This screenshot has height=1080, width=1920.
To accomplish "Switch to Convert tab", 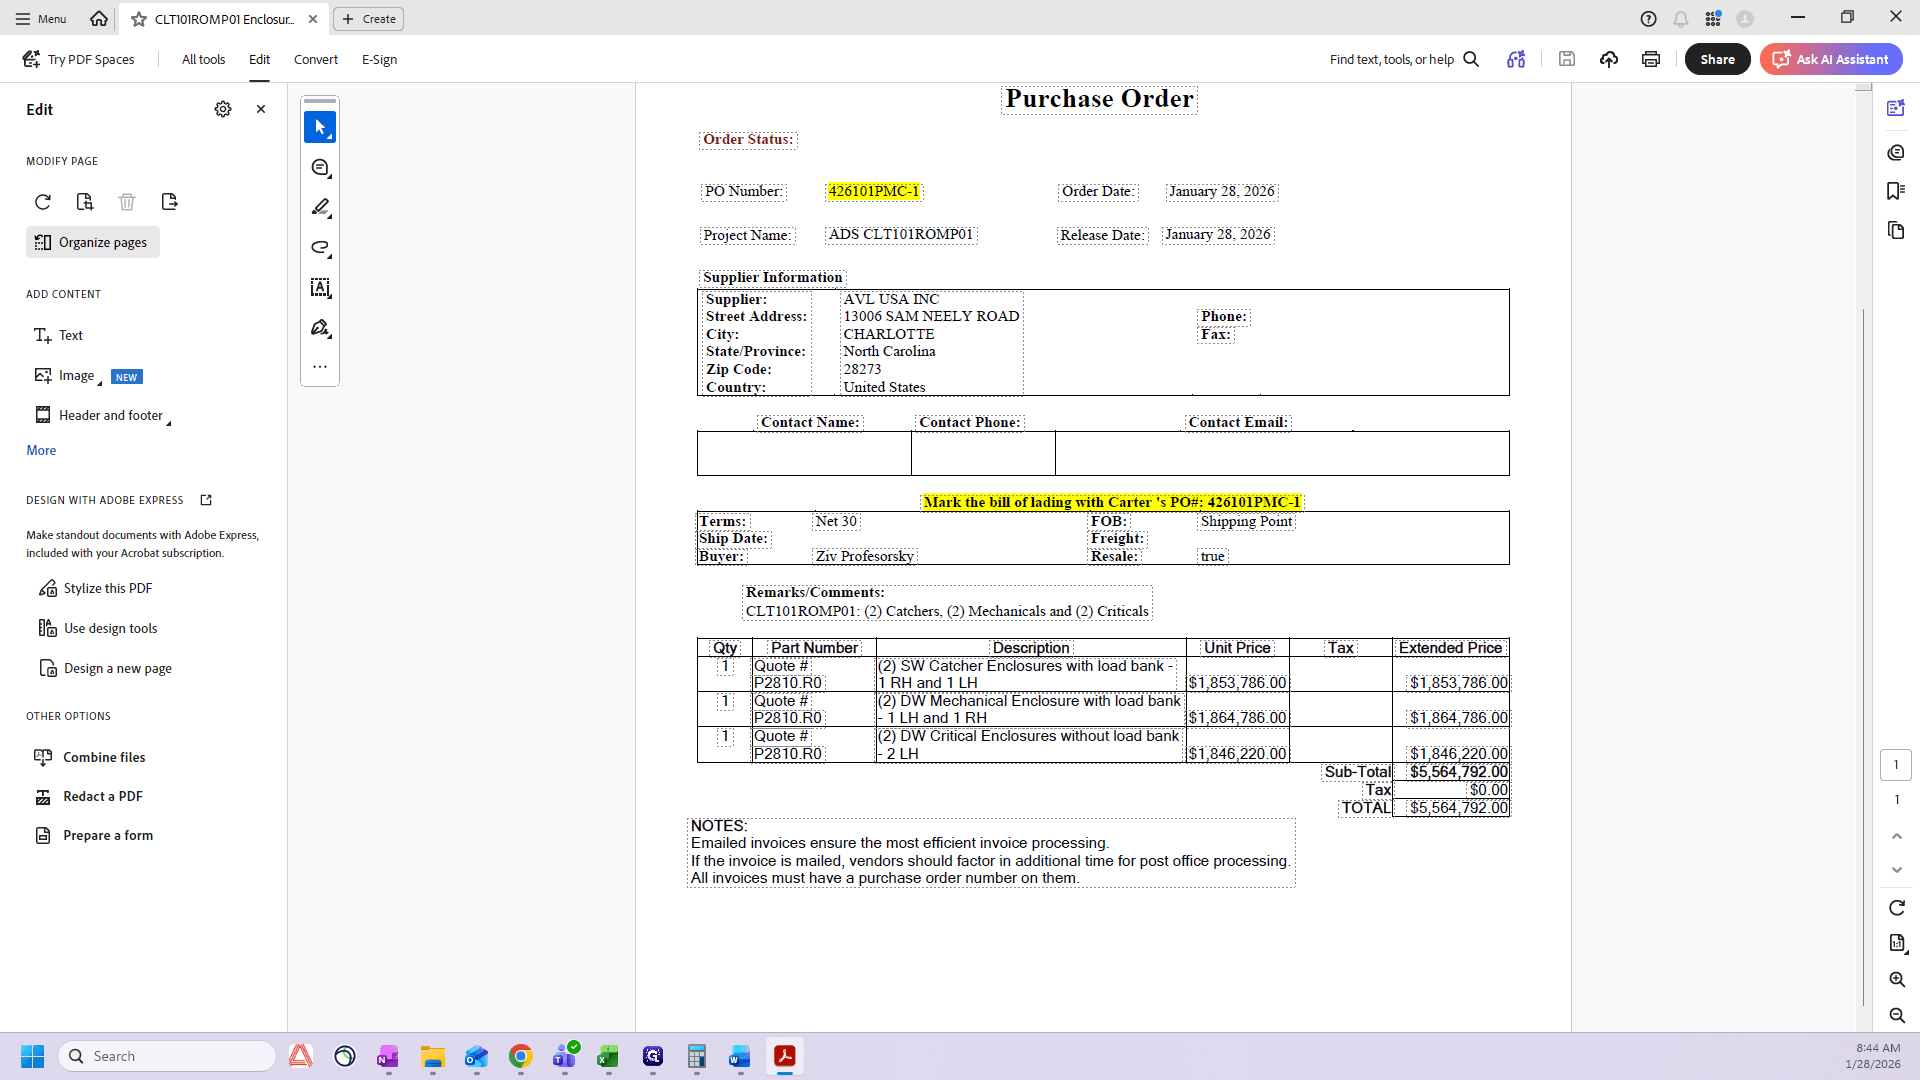I will point(316,59).
